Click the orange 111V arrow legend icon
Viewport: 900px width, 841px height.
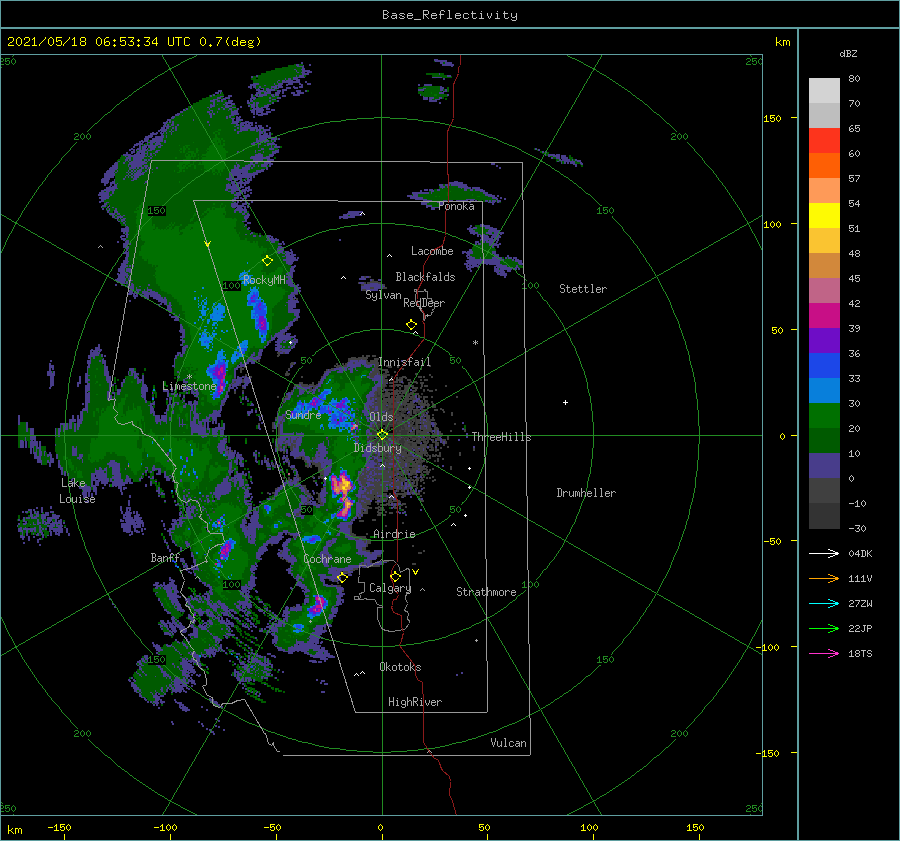point(824,579)
